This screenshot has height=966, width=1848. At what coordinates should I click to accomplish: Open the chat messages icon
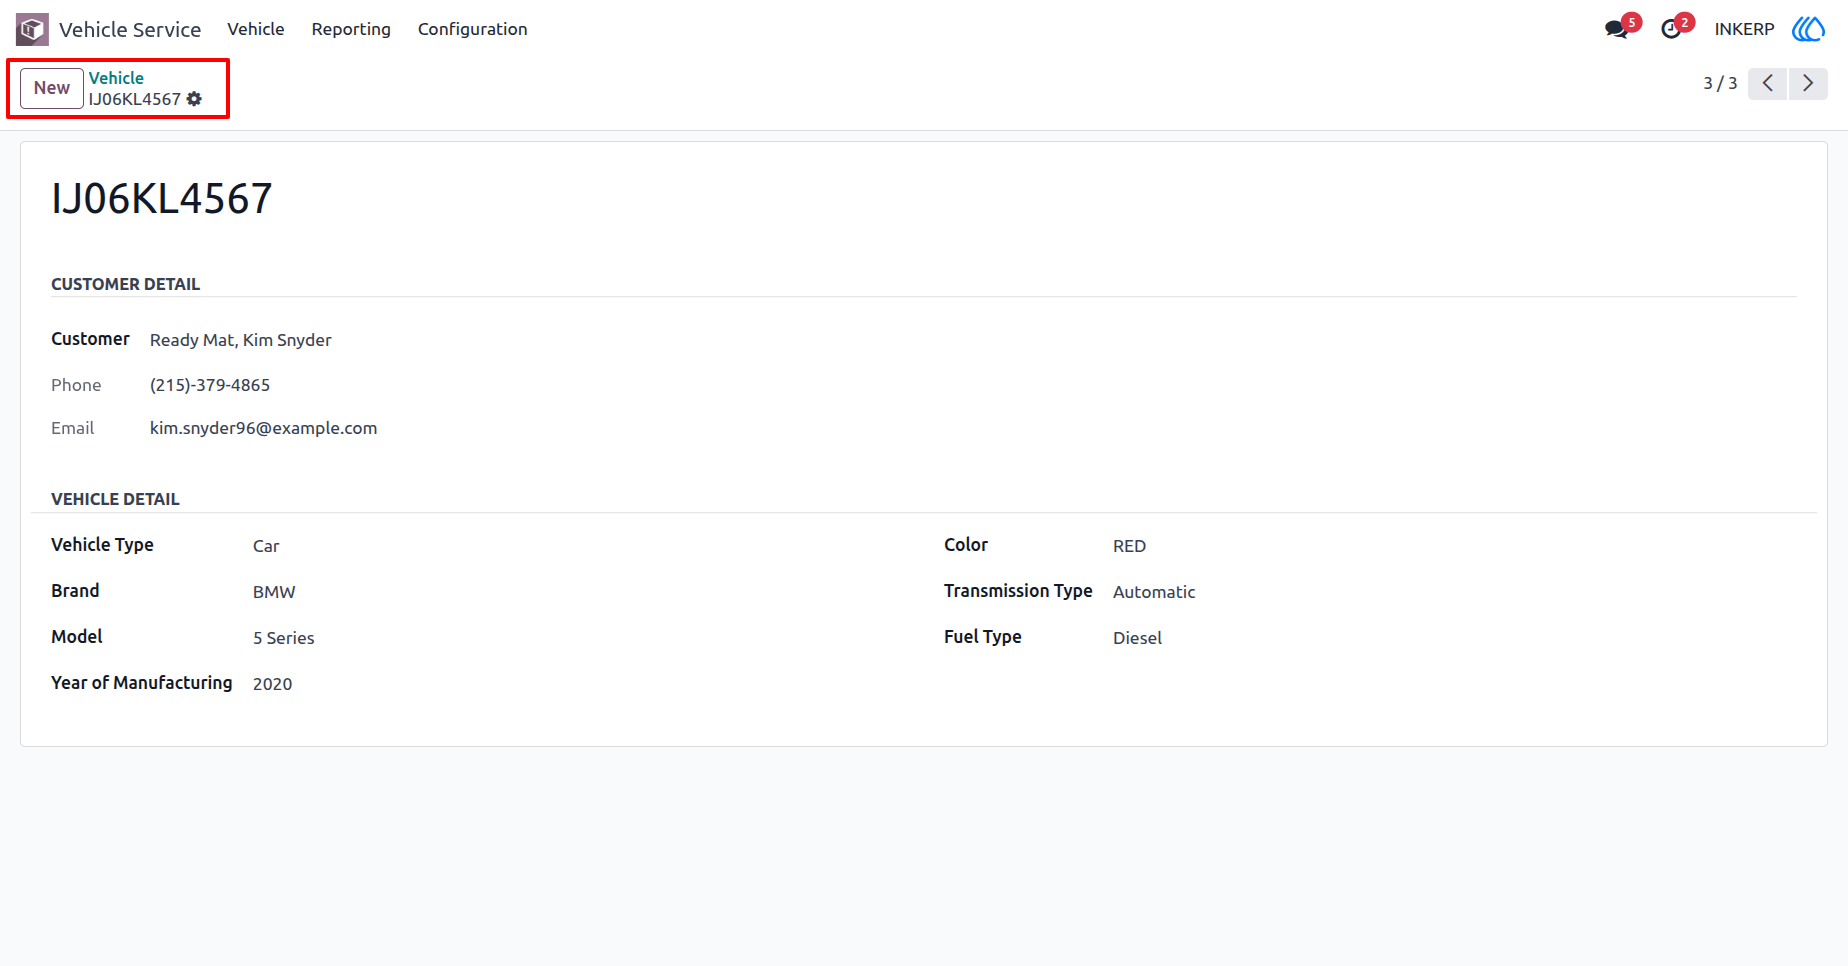(1617, 29)
